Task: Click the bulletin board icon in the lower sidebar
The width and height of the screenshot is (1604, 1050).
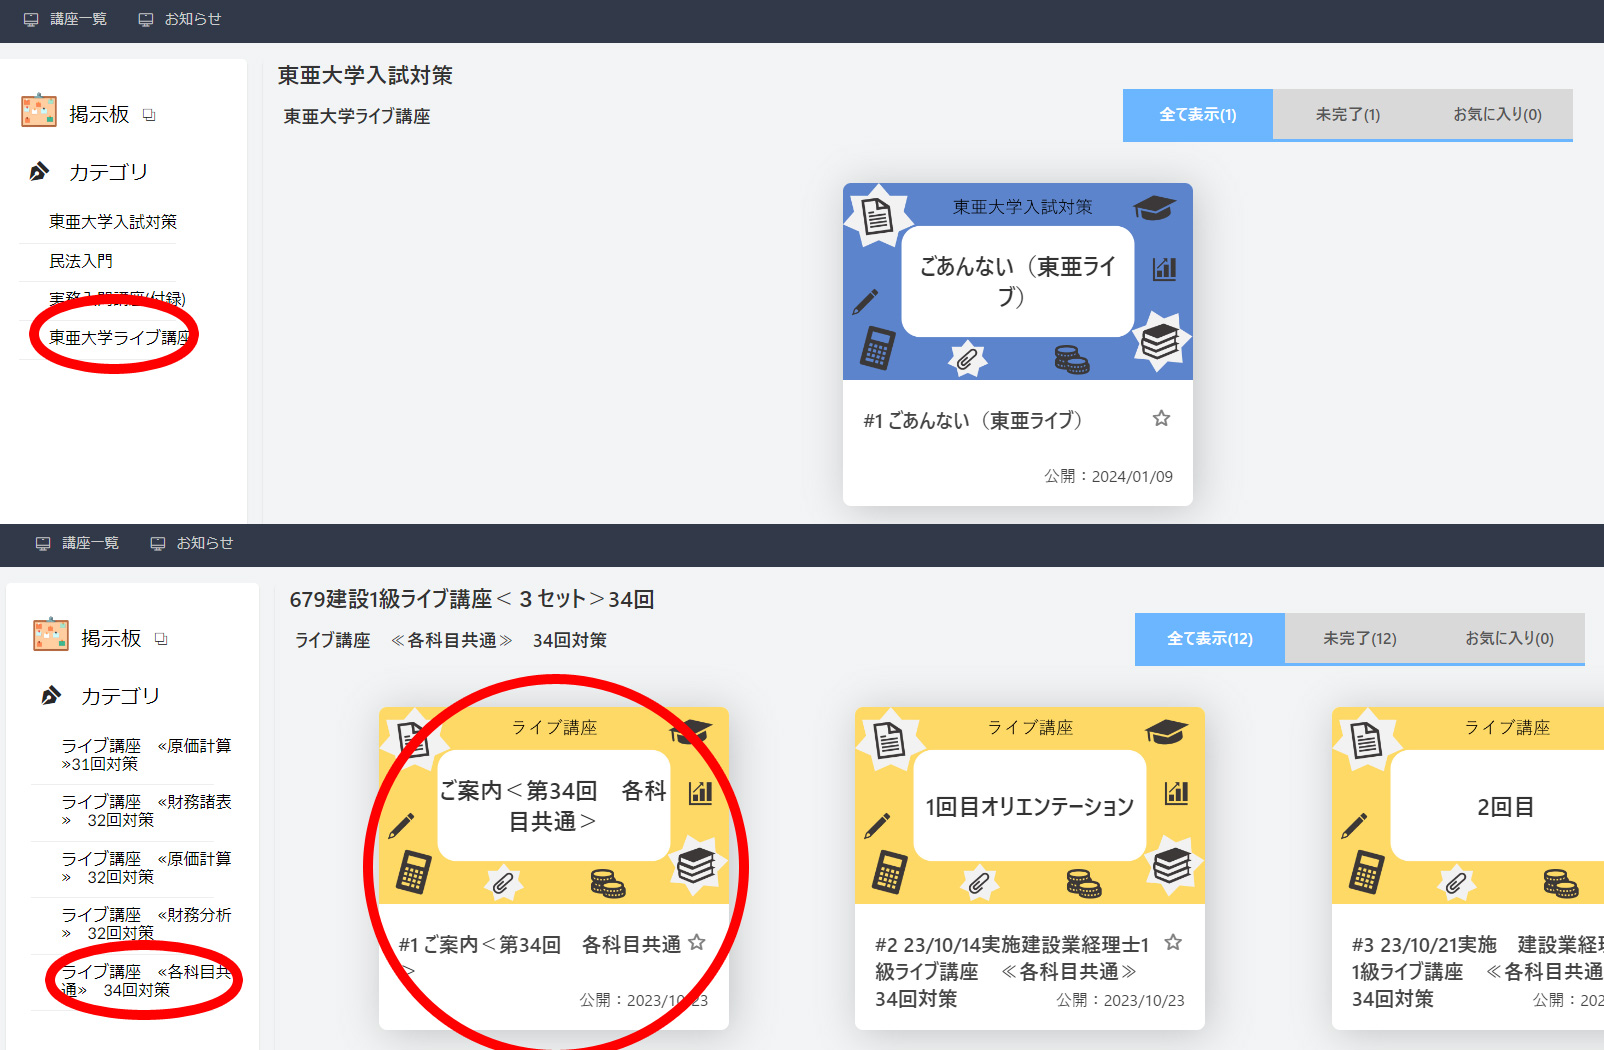Action: [51, 635]
